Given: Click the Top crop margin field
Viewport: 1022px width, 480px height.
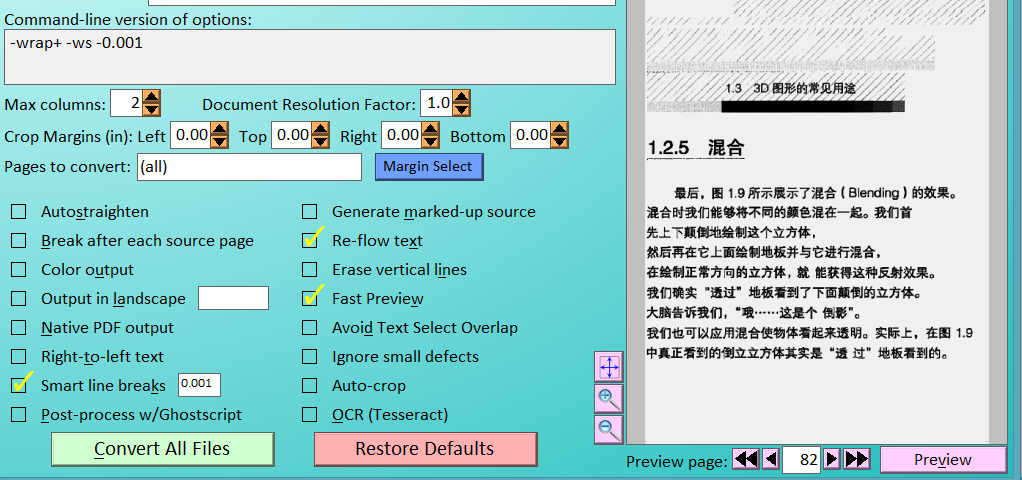Looking at the screenshot, I should (291, 135).
